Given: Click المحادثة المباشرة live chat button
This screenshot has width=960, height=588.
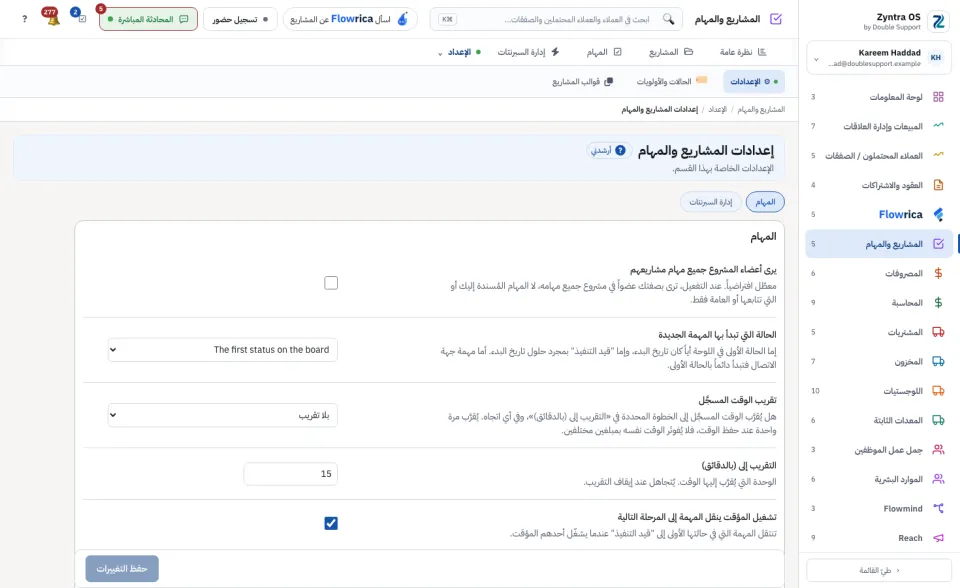Looking at the screenshot, I should tap(148, 19).
